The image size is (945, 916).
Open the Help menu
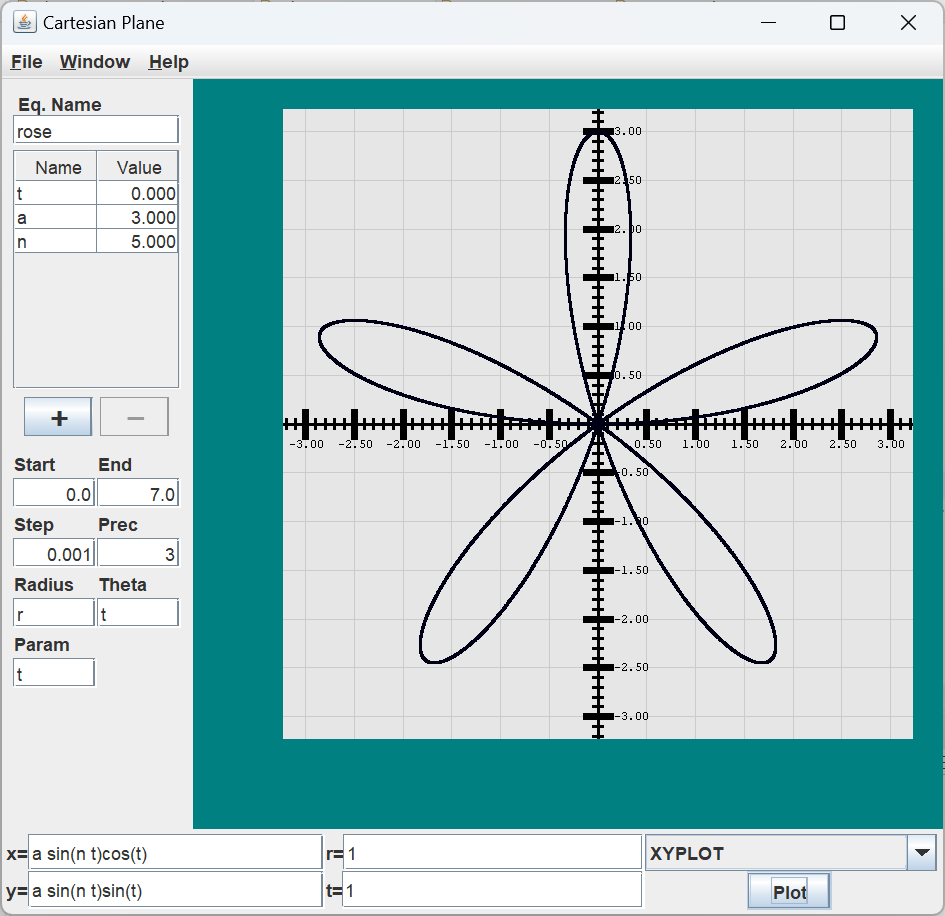click(168, 62)
